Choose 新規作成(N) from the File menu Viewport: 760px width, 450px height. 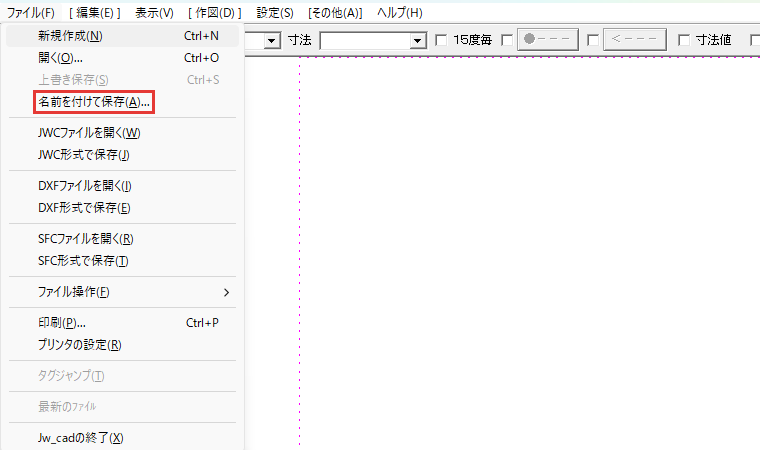122,36
